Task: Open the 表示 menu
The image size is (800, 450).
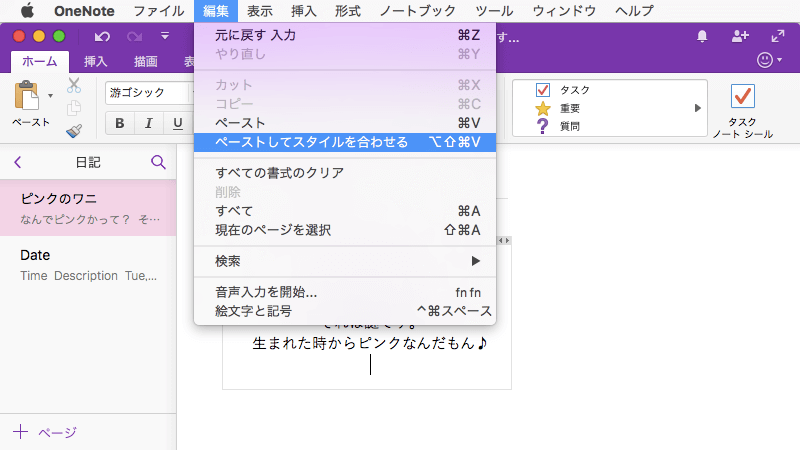Action: 260,11
